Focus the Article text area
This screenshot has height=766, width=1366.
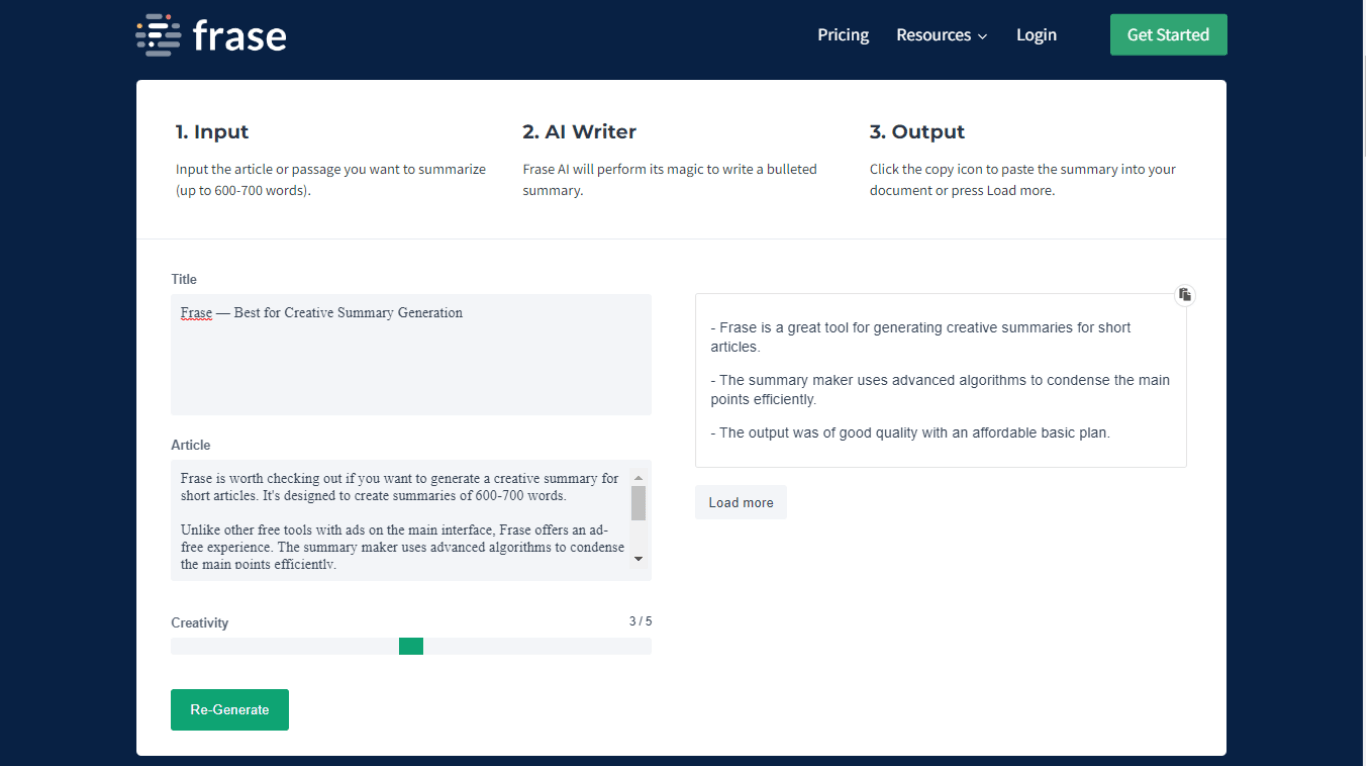coord(411,520)
